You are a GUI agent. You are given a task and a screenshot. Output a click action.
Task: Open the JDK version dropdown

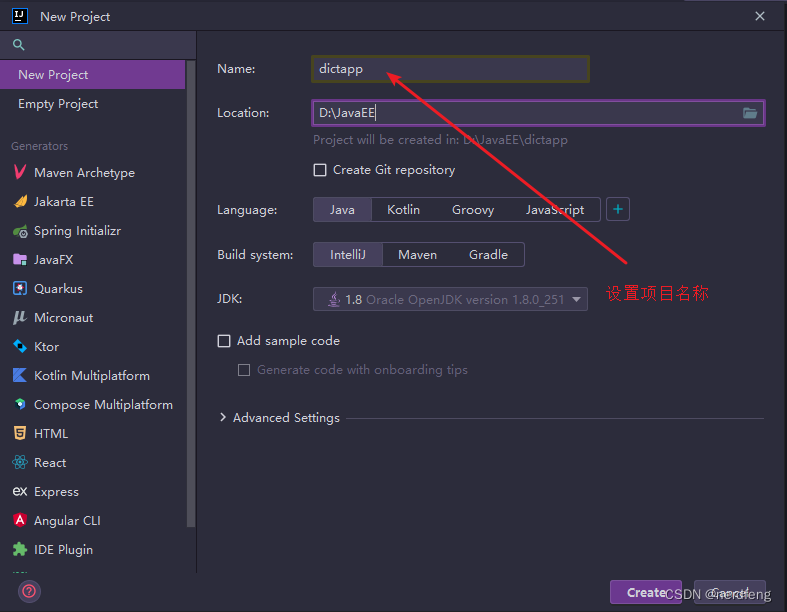pos(450,299)
